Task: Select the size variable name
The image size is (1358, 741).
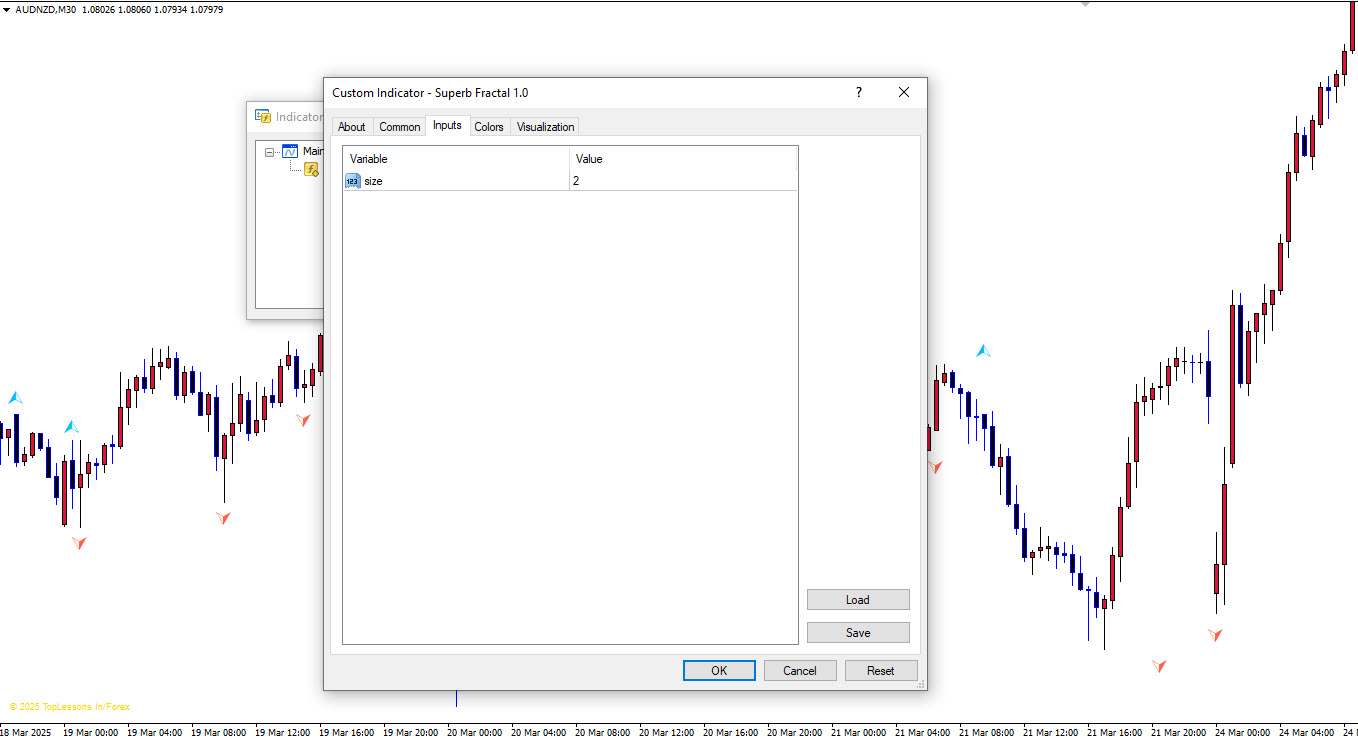Action: [373, 181]
